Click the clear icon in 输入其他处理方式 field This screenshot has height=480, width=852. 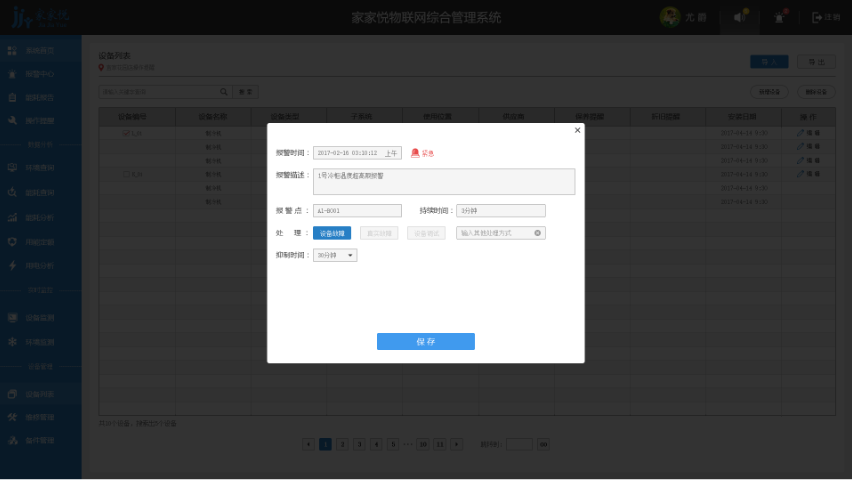click(538, 233)
